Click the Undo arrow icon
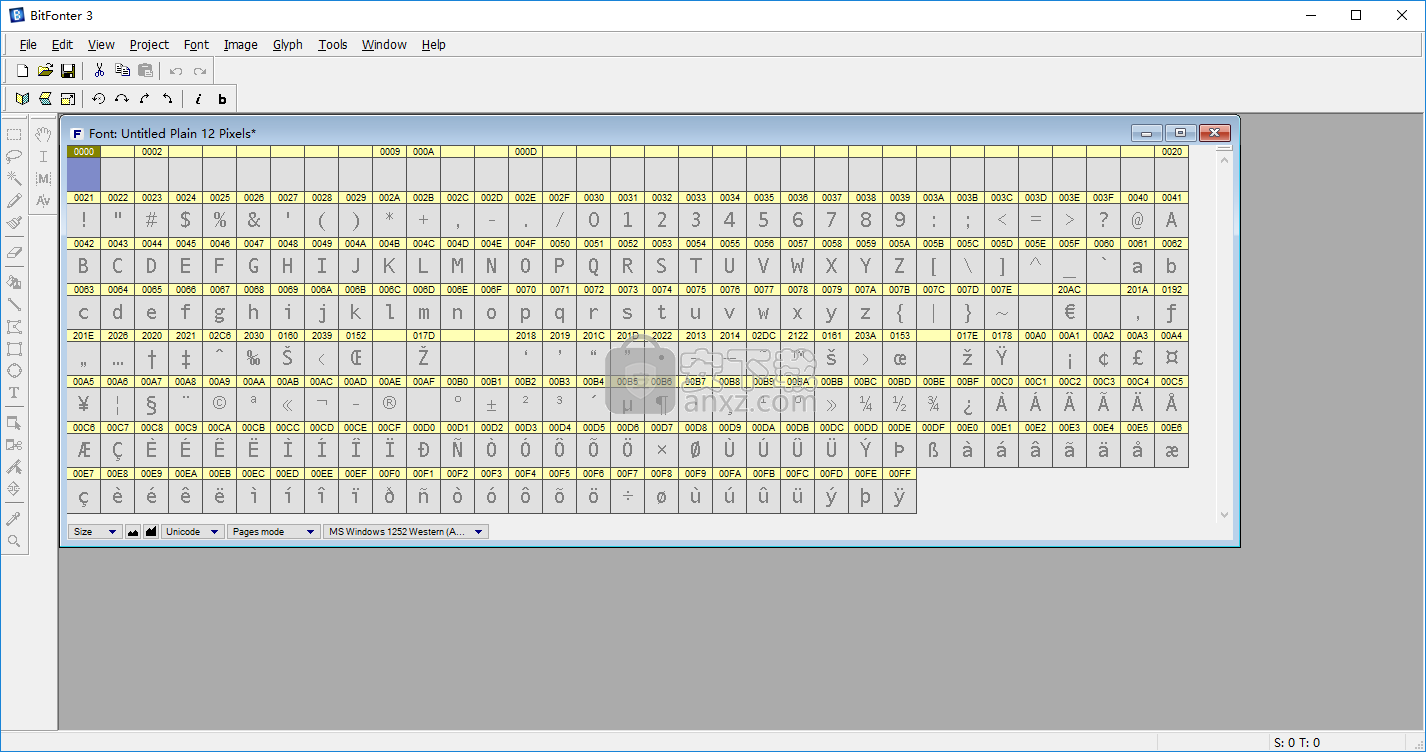This screenshot has height=752, width=1426. [x=176, y=71]
